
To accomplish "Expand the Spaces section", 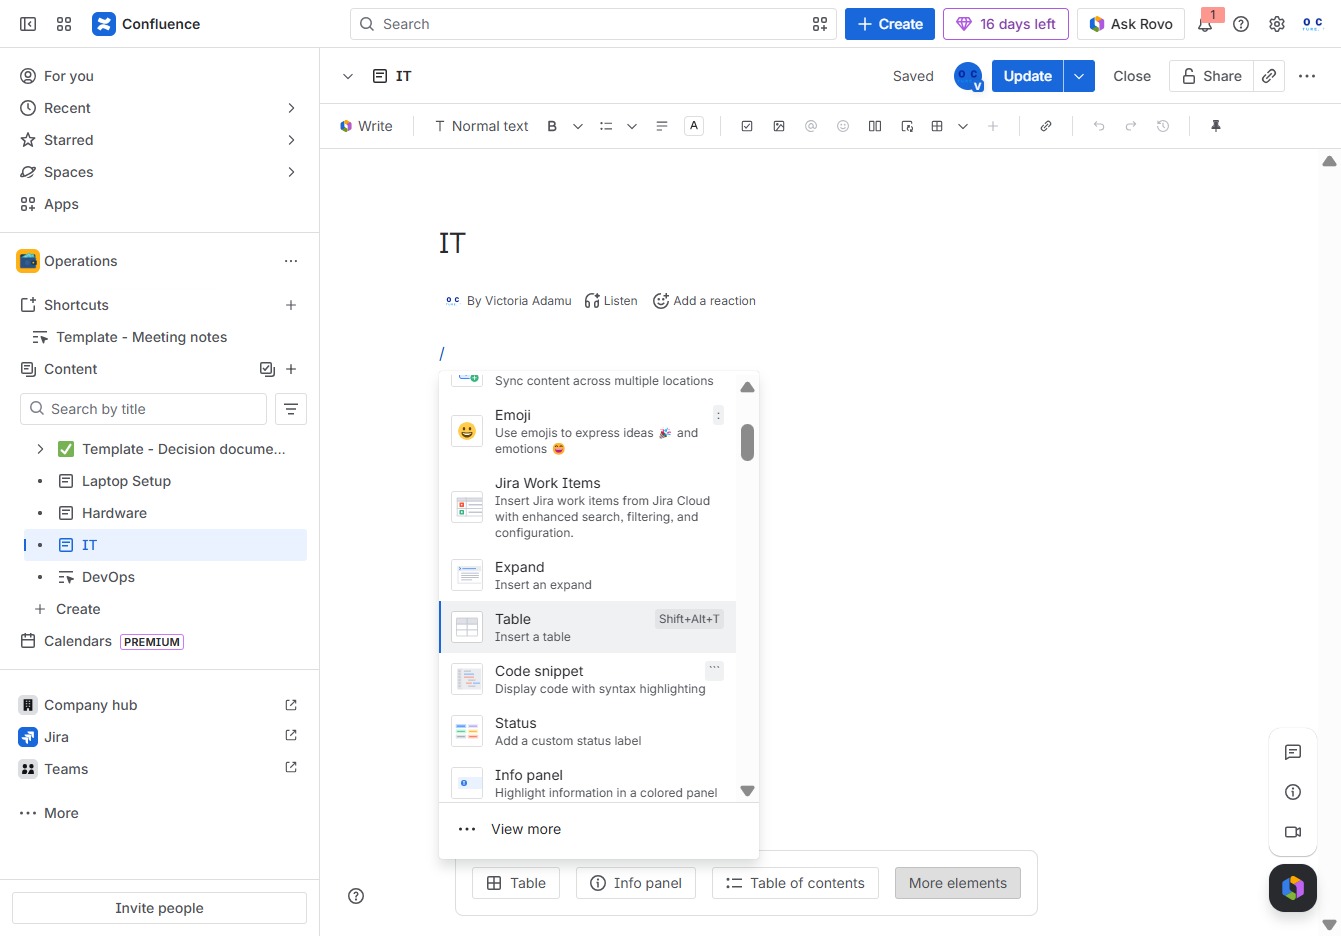I will 291,172.
